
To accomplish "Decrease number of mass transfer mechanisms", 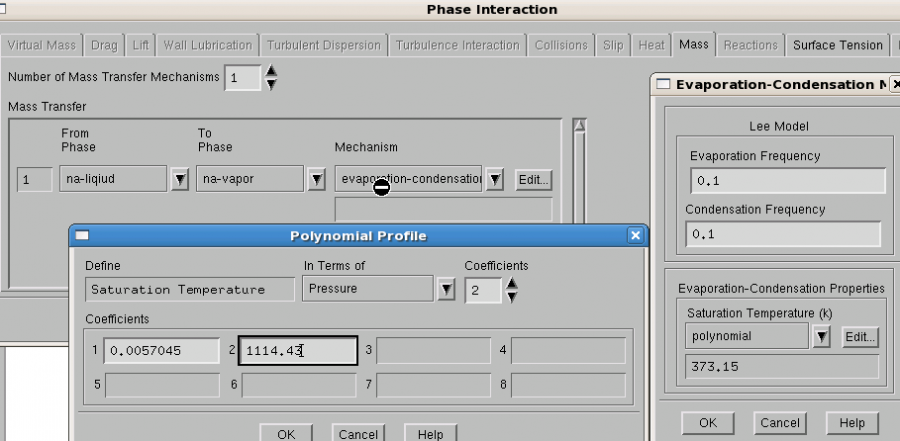I will [271, 84].
